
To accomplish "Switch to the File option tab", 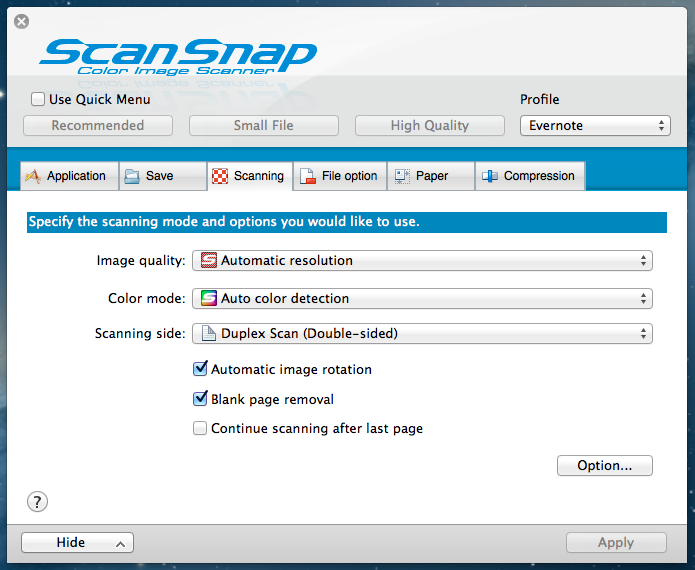I will click(340, 176).
